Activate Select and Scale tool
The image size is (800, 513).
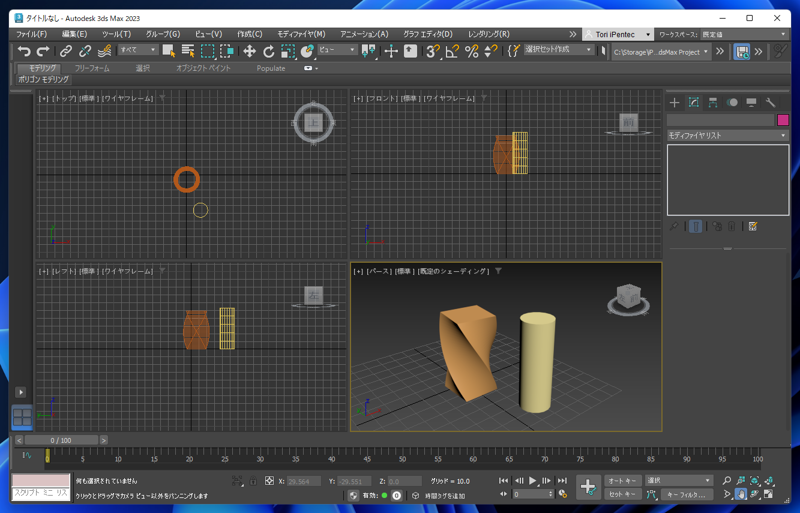coord(288,51)
